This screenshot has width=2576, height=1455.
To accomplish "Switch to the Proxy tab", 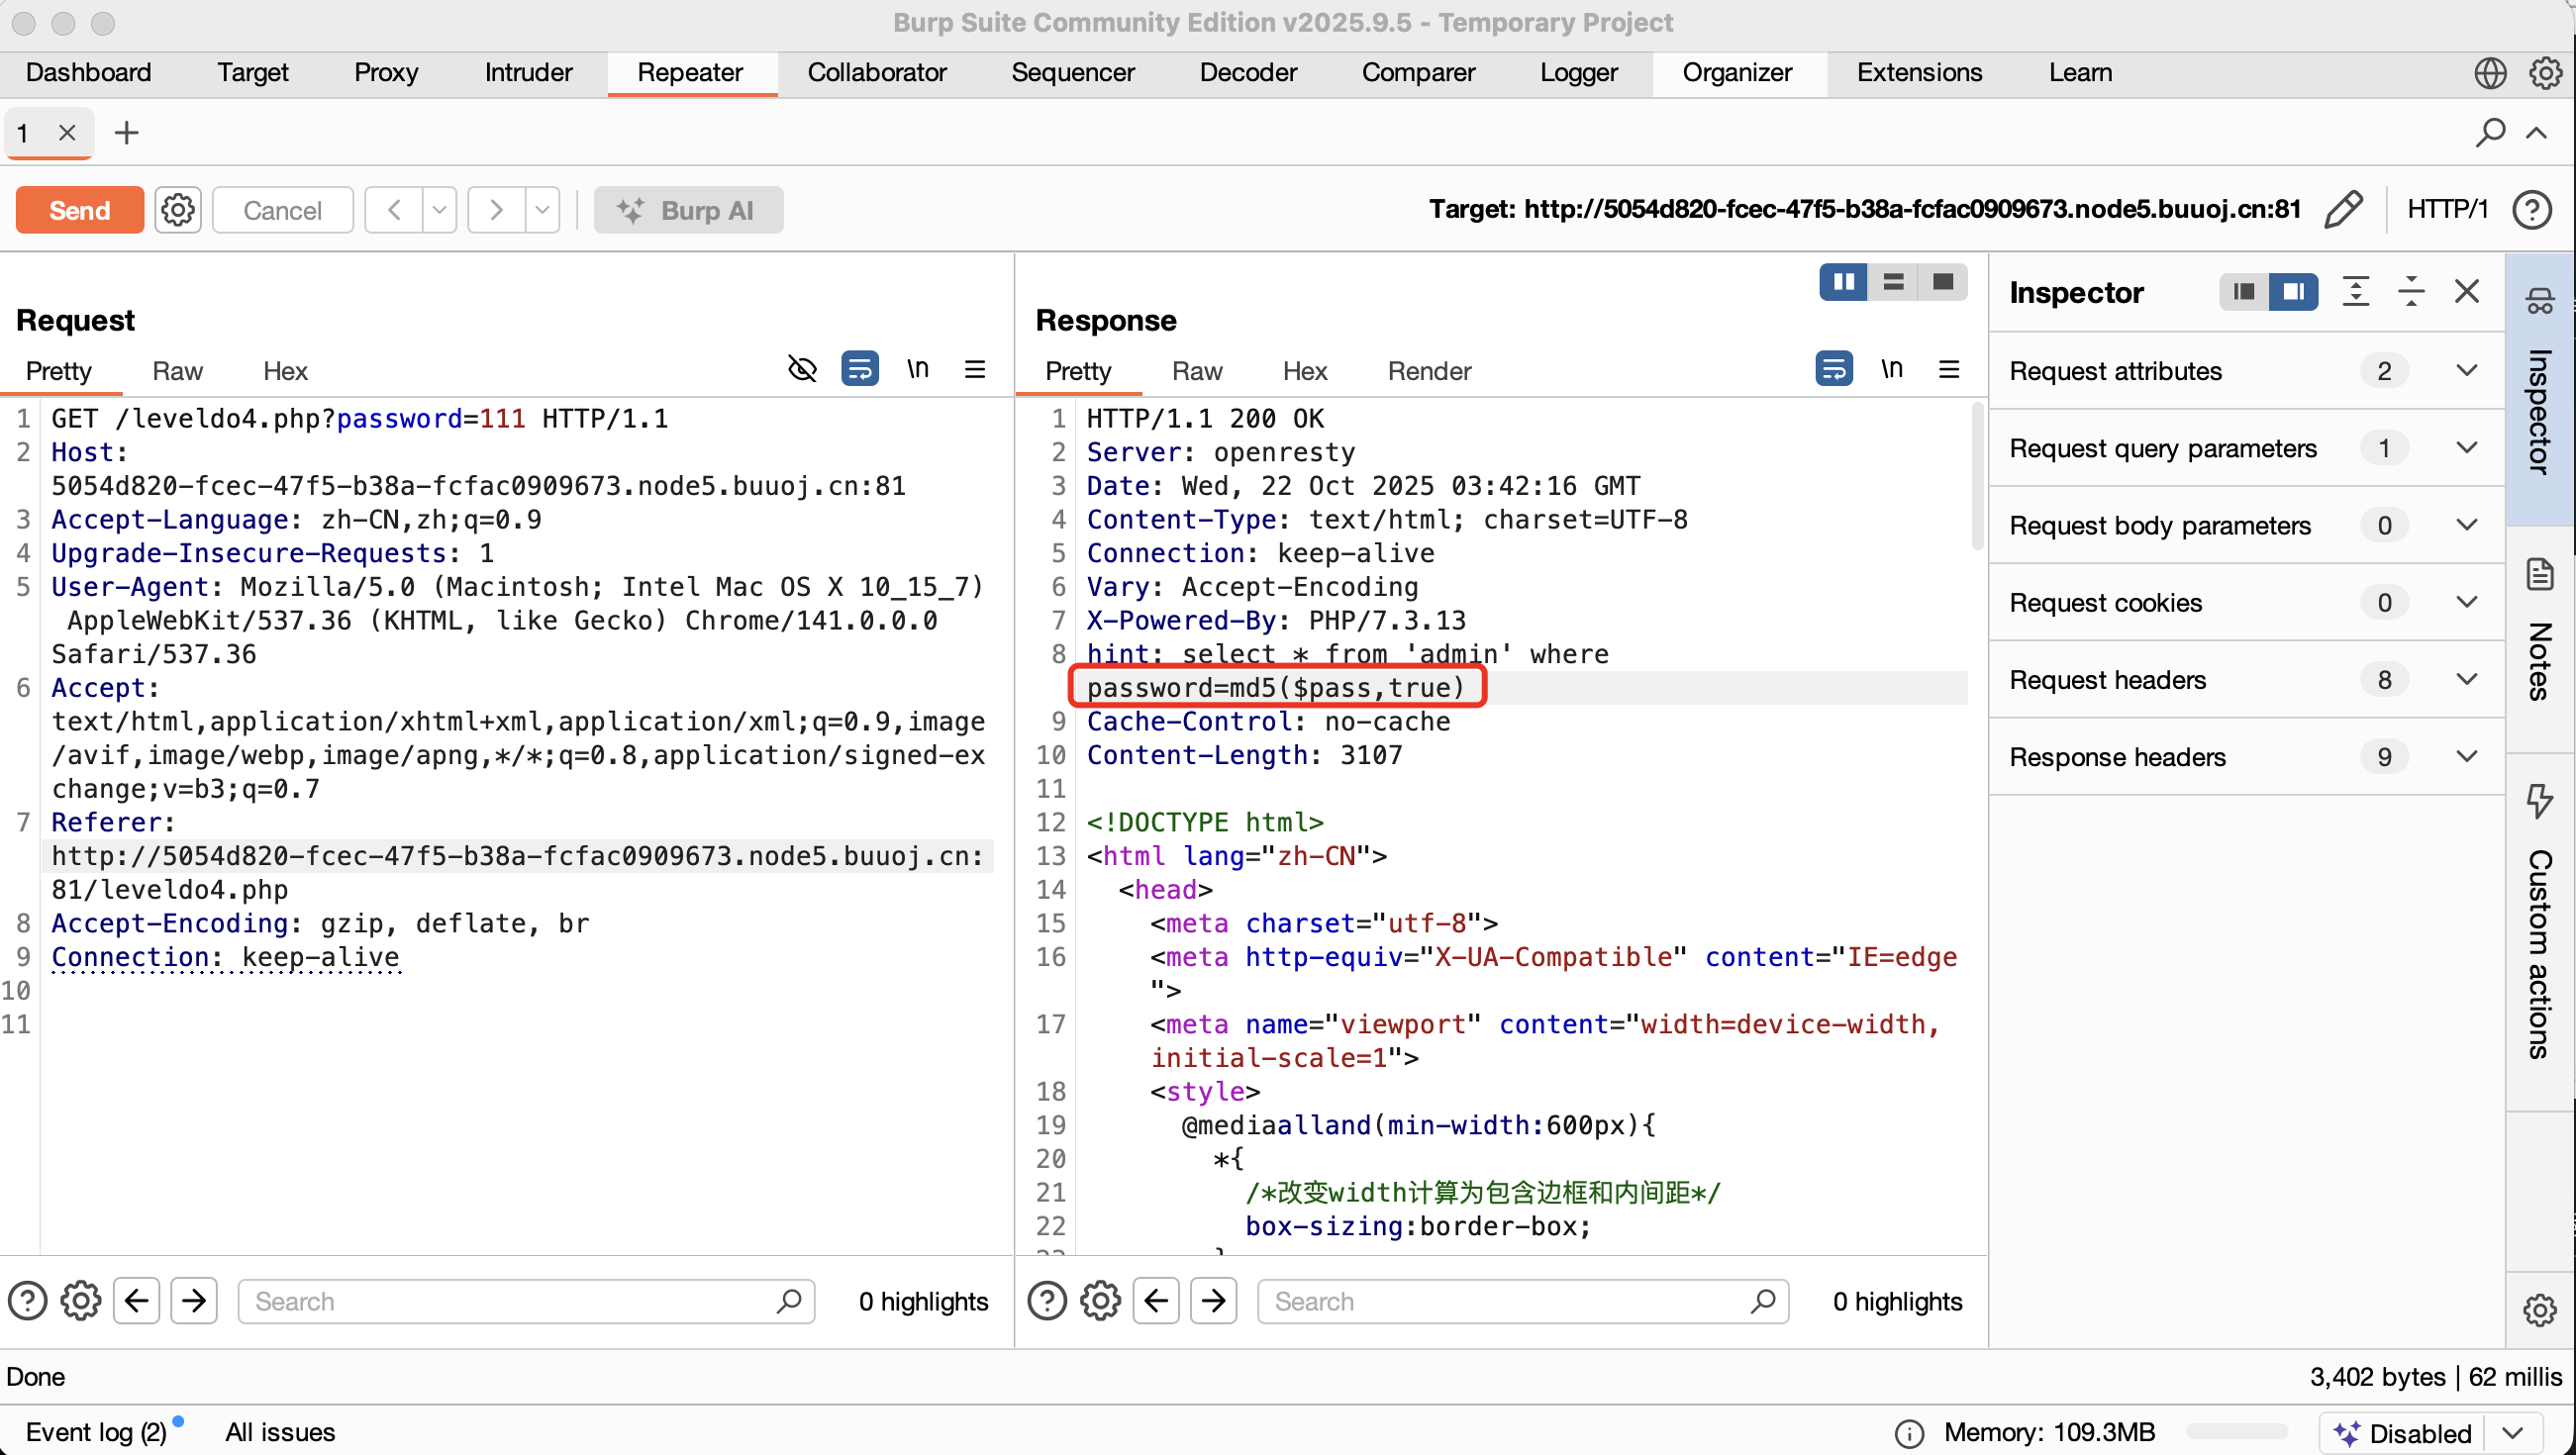I will pyautogui.click(x=386, y=72).
